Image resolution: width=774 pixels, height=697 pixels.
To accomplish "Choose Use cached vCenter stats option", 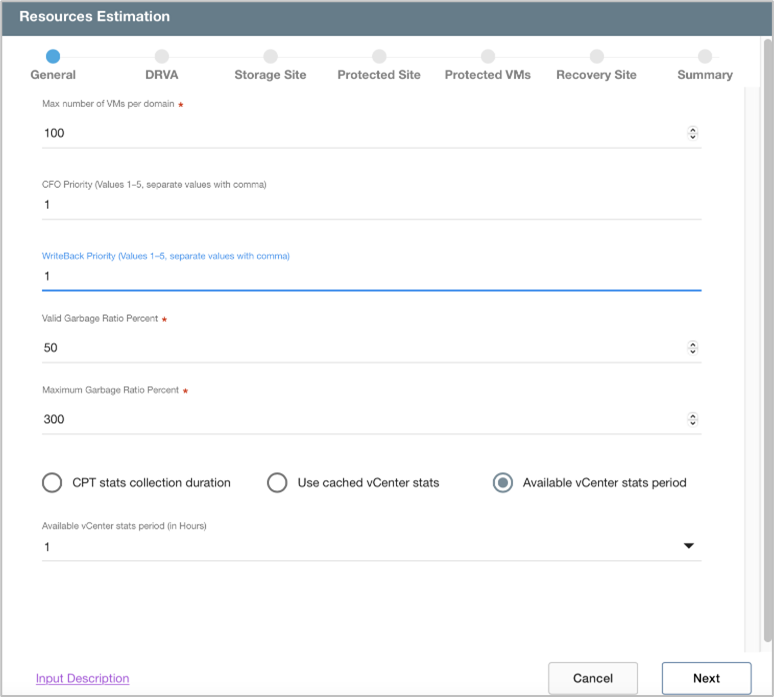I will coord(277,483).
